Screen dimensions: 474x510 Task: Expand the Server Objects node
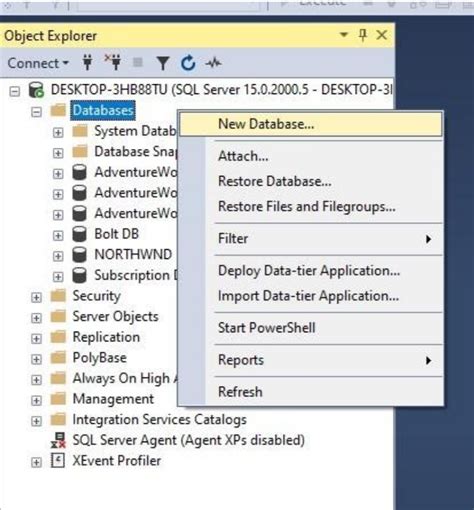(36, 318)
